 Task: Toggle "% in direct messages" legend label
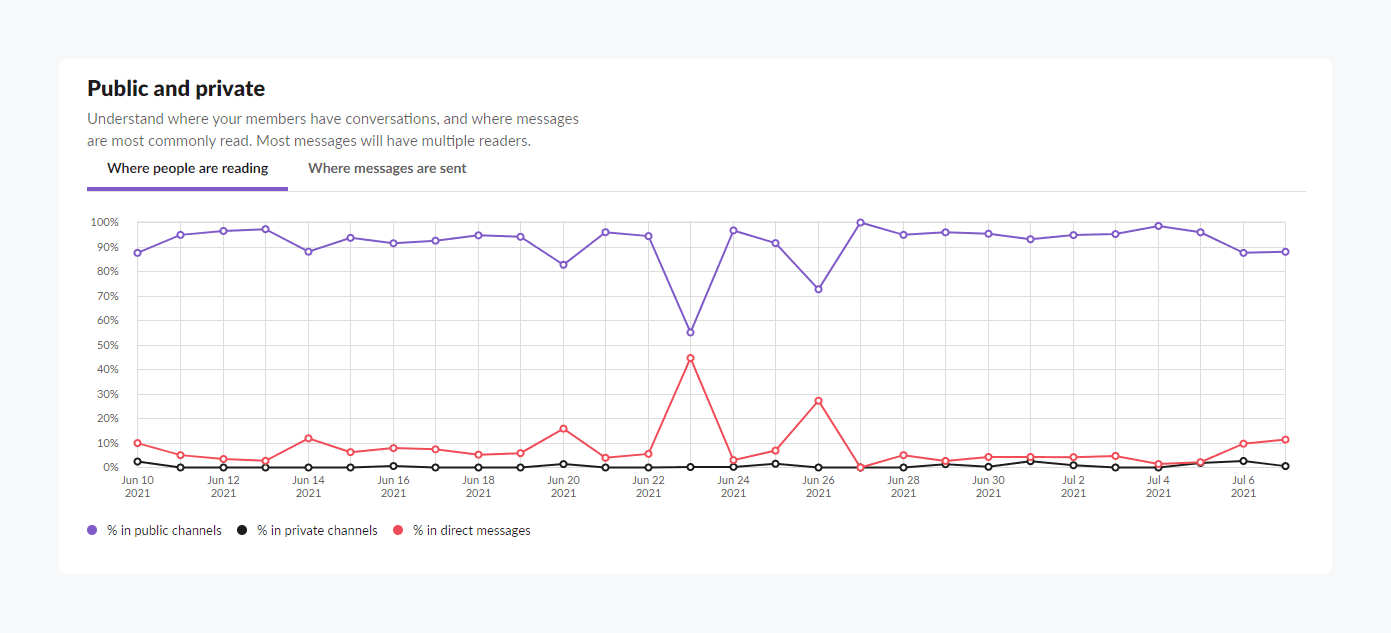(x=471, y=531)
